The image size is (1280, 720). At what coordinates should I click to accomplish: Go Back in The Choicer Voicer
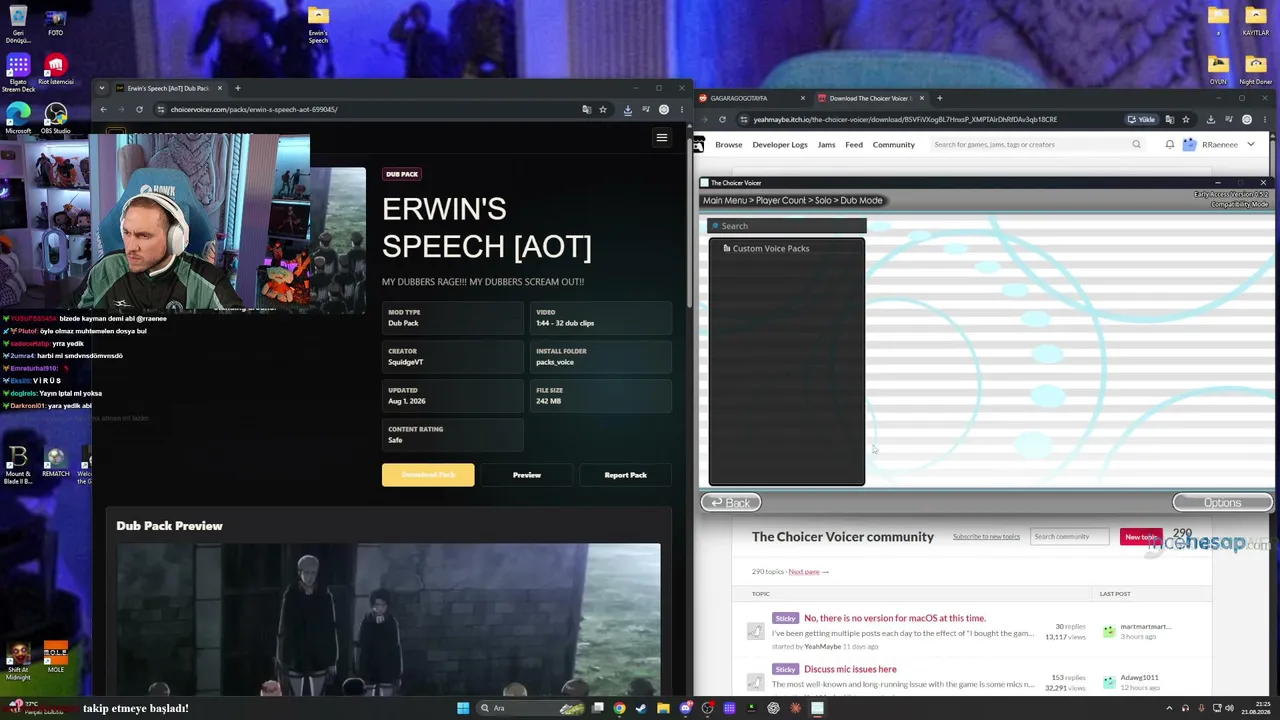(731, 502)
